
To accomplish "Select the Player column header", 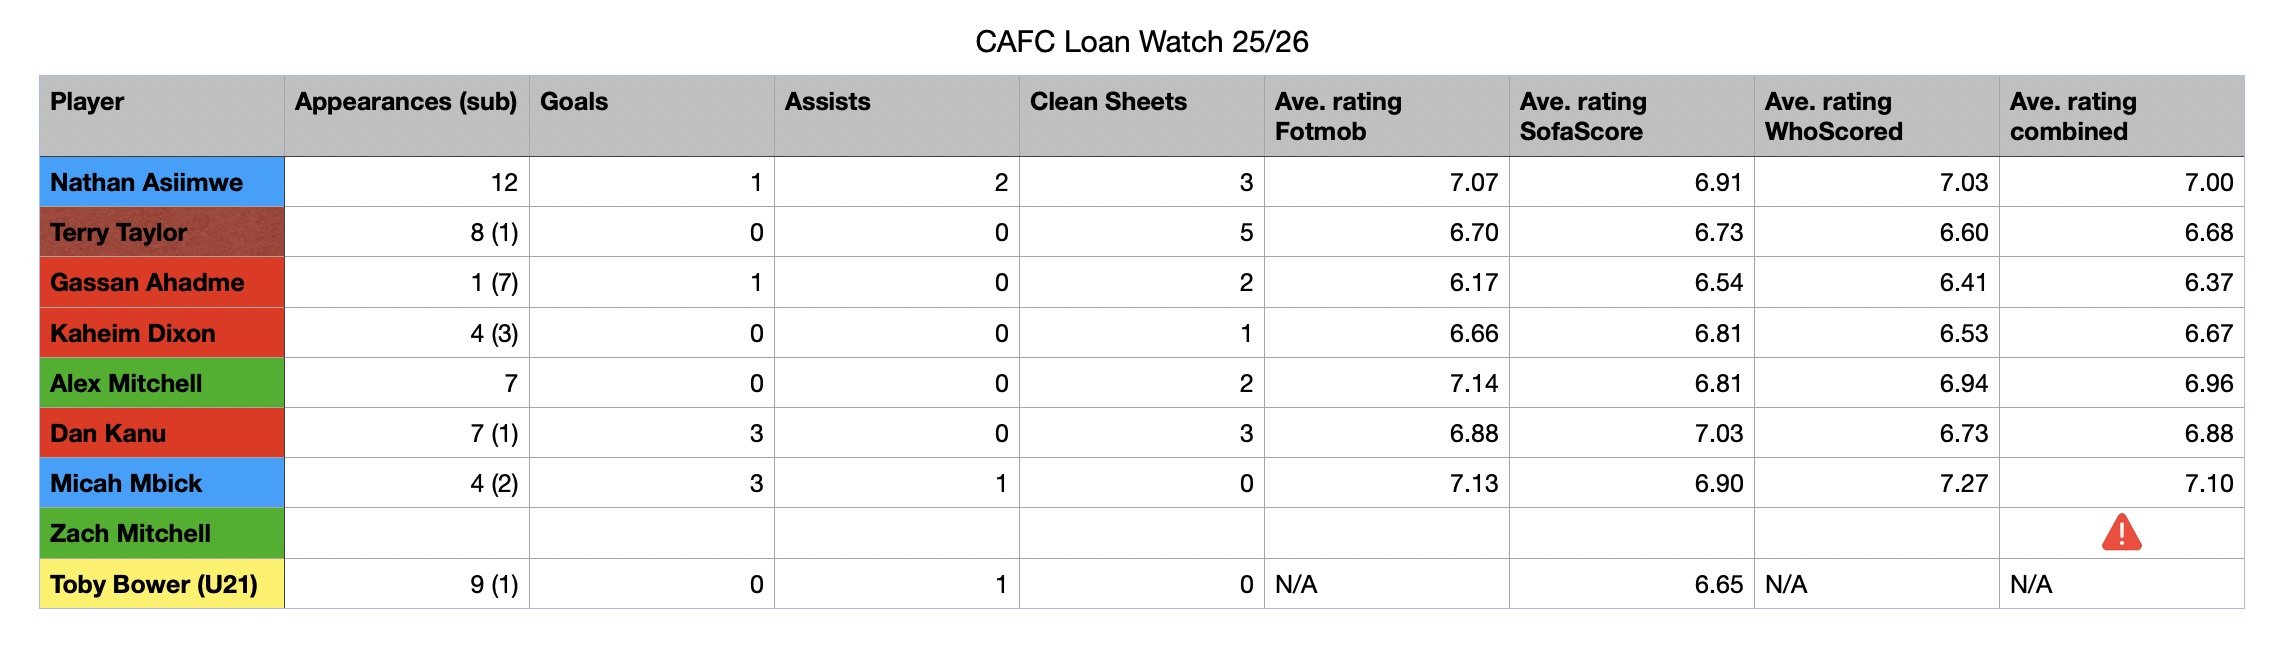I will tap(162, 116).
